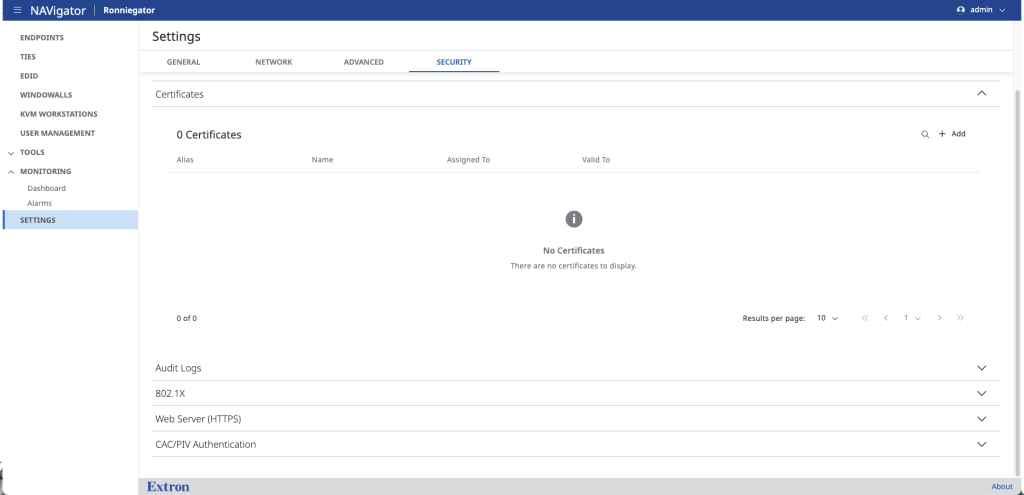The width and height of the screenshot is (1024, 495).
Task: Add a new certificate
Action: (x=952, y=134)
